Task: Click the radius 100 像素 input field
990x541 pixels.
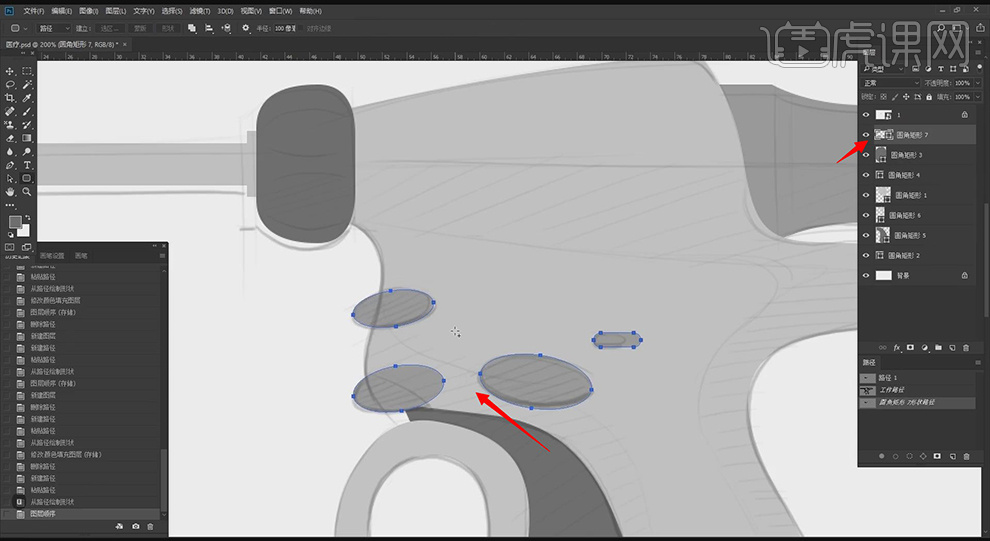Action: point(285,28)
